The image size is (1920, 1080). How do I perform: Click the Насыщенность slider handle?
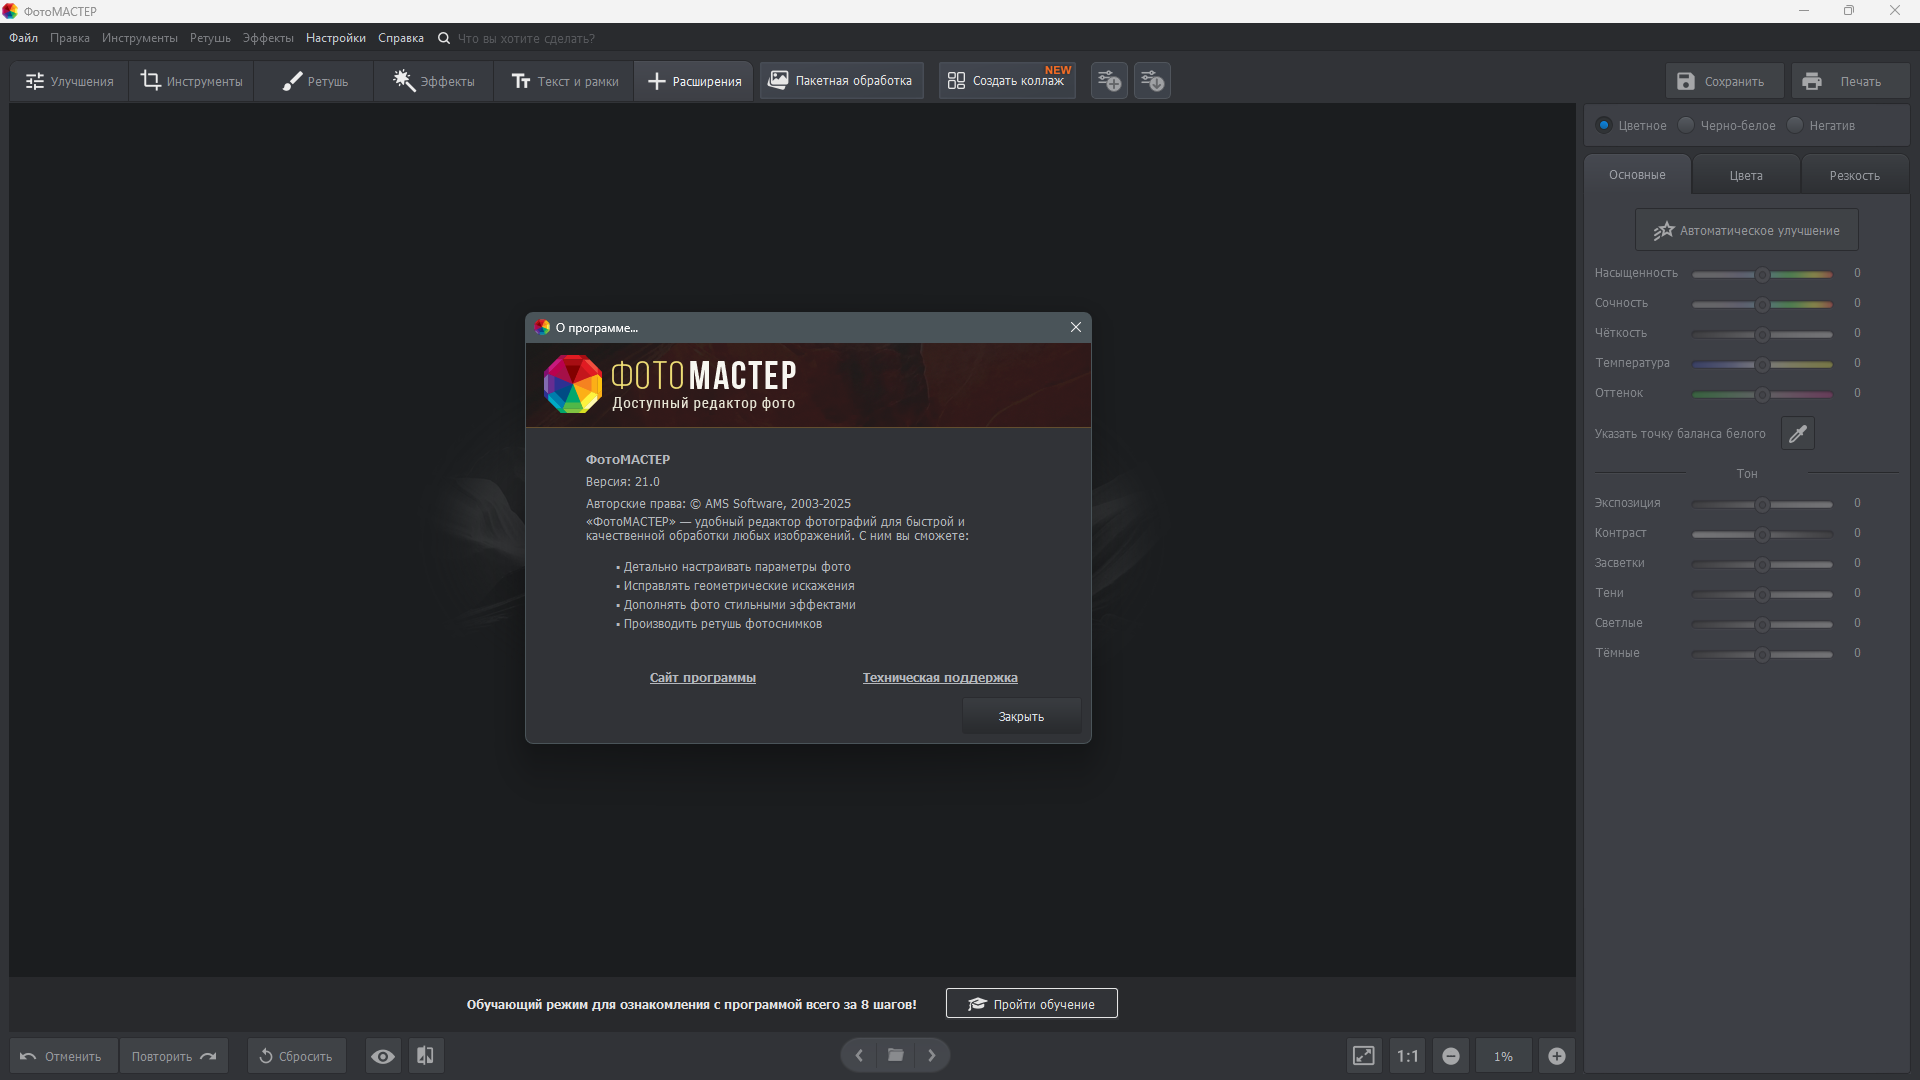[1762, 274]
